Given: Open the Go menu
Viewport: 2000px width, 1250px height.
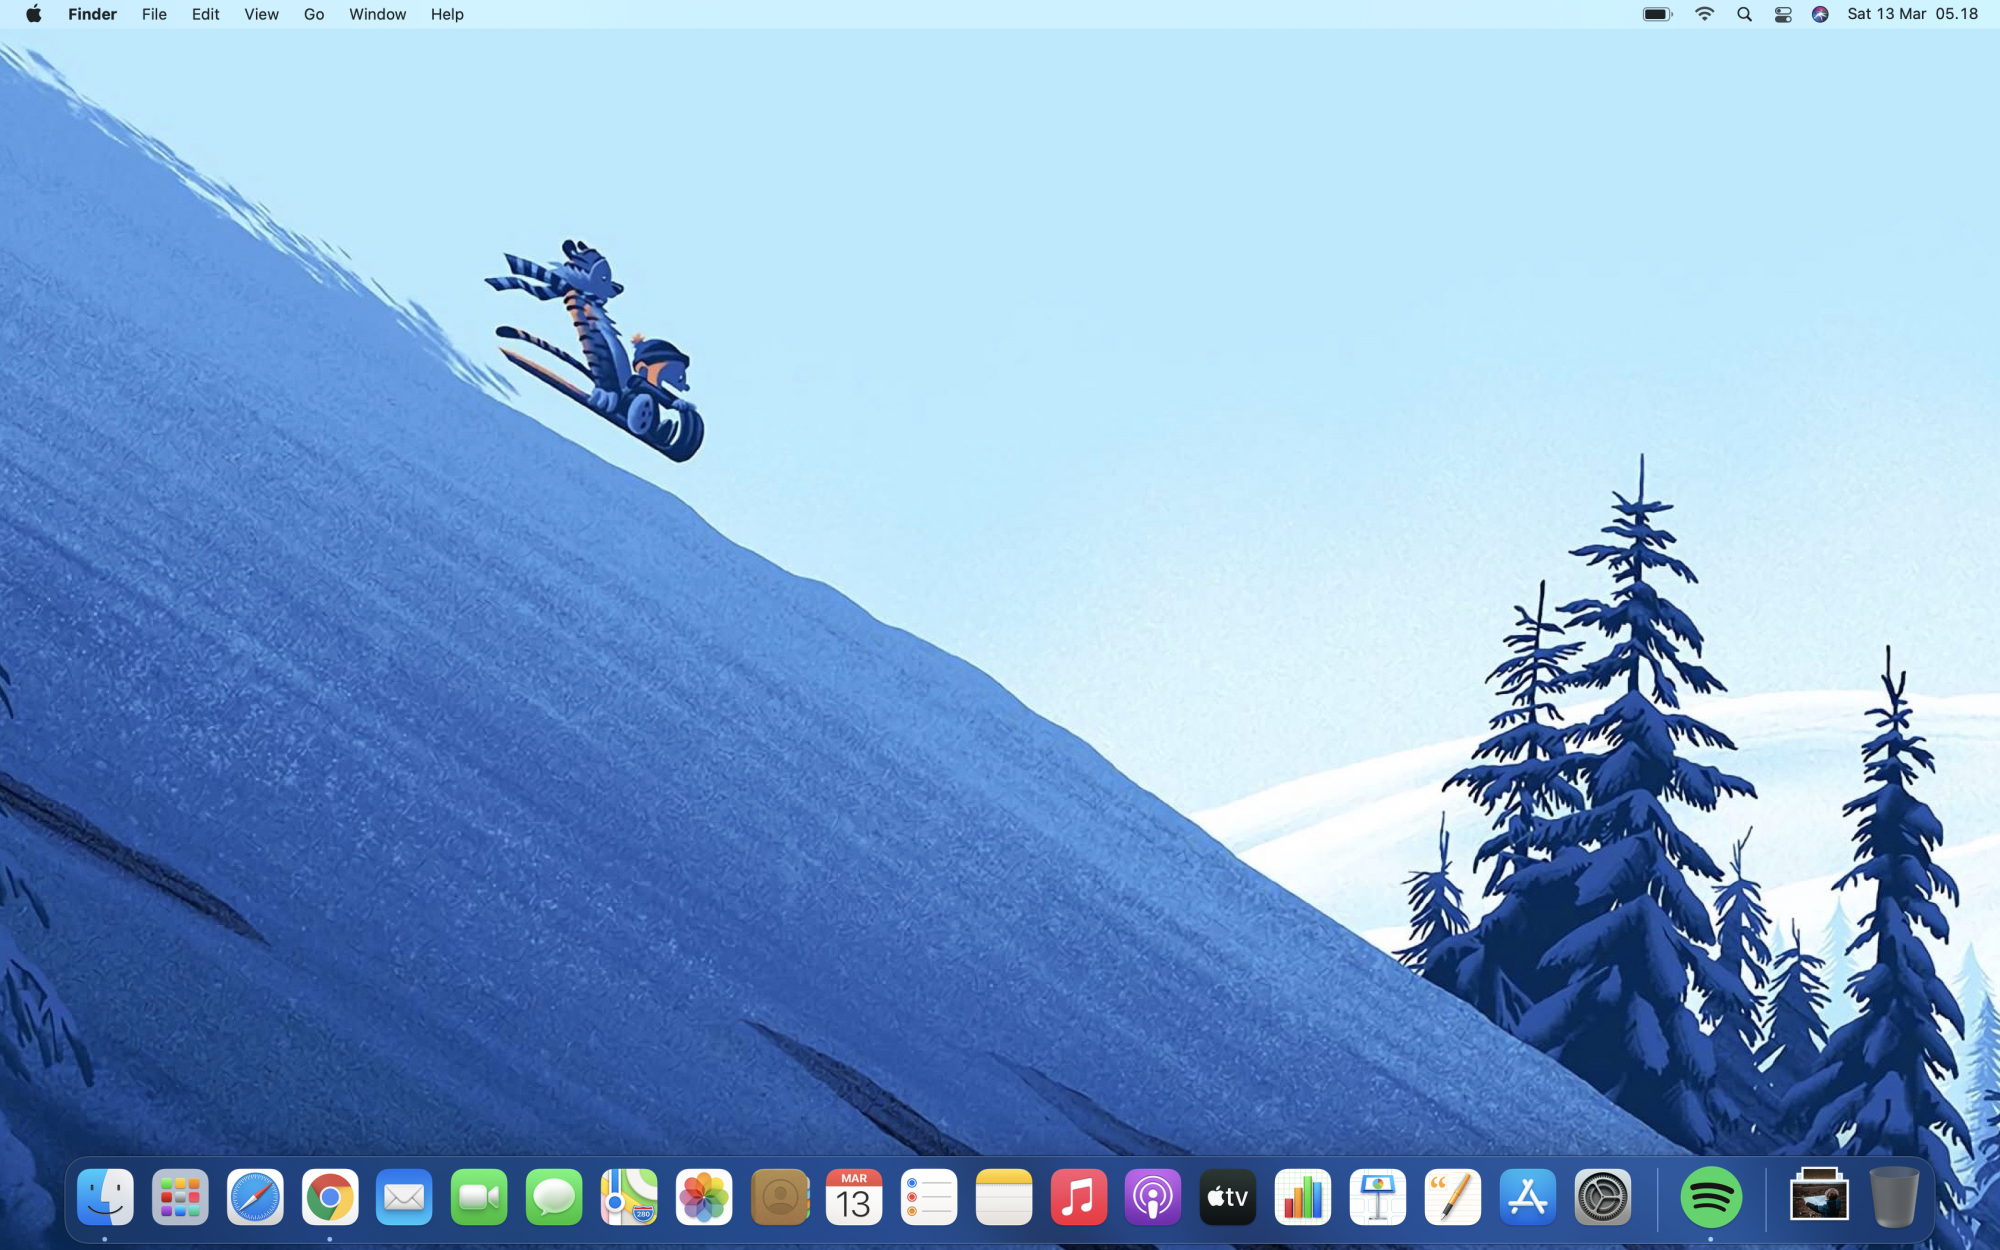Looking at the screenshot, I should [x=314, y=14].
